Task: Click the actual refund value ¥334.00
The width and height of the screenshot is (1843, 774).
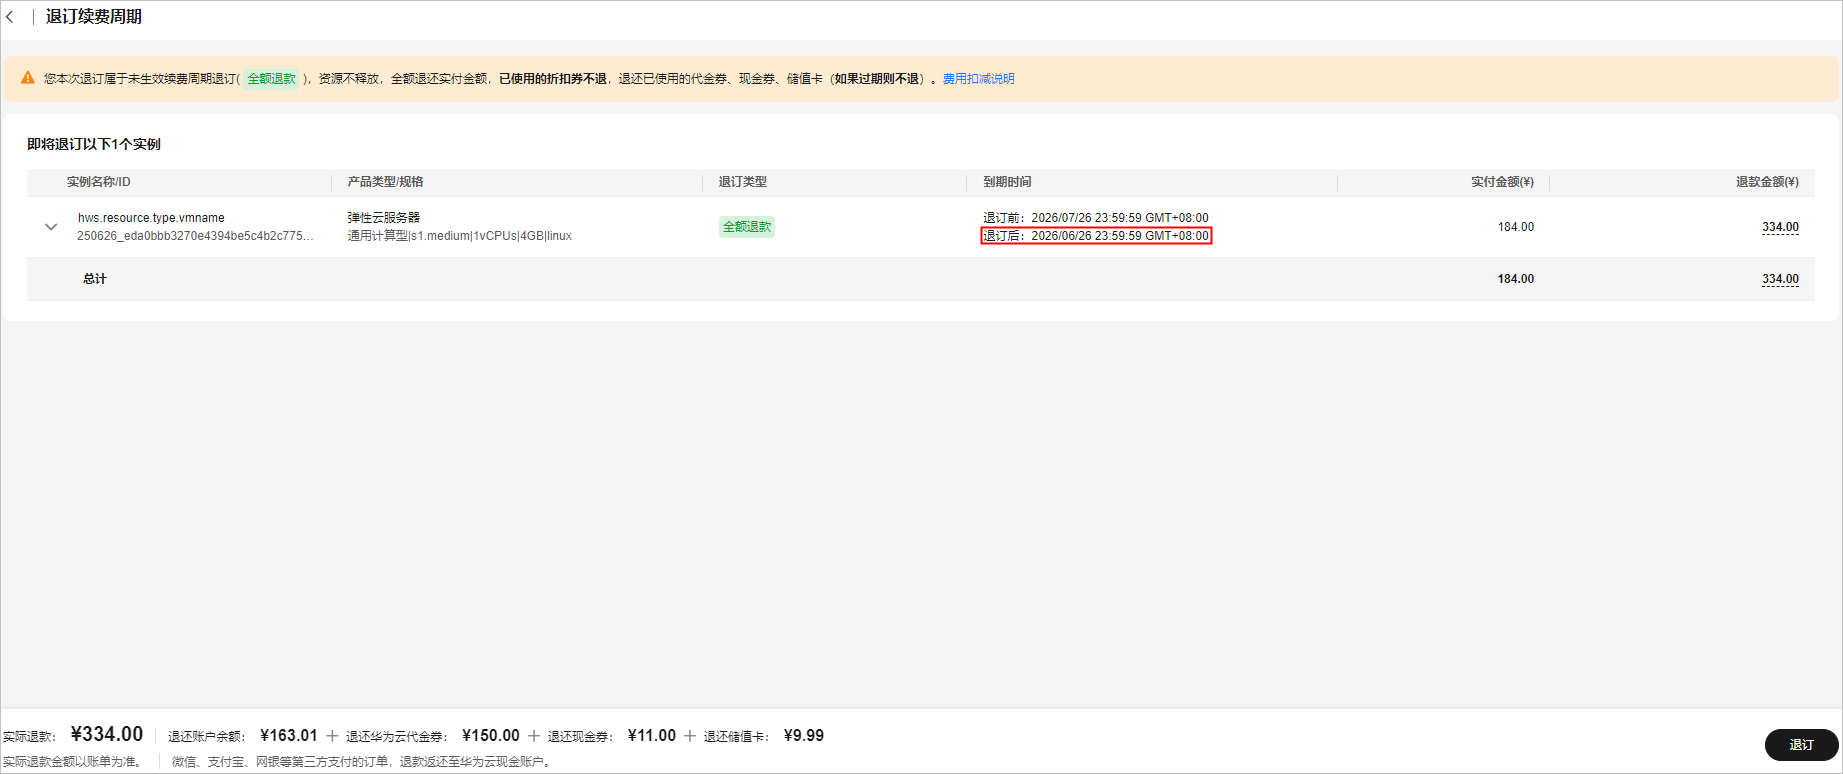Action: 107,735
